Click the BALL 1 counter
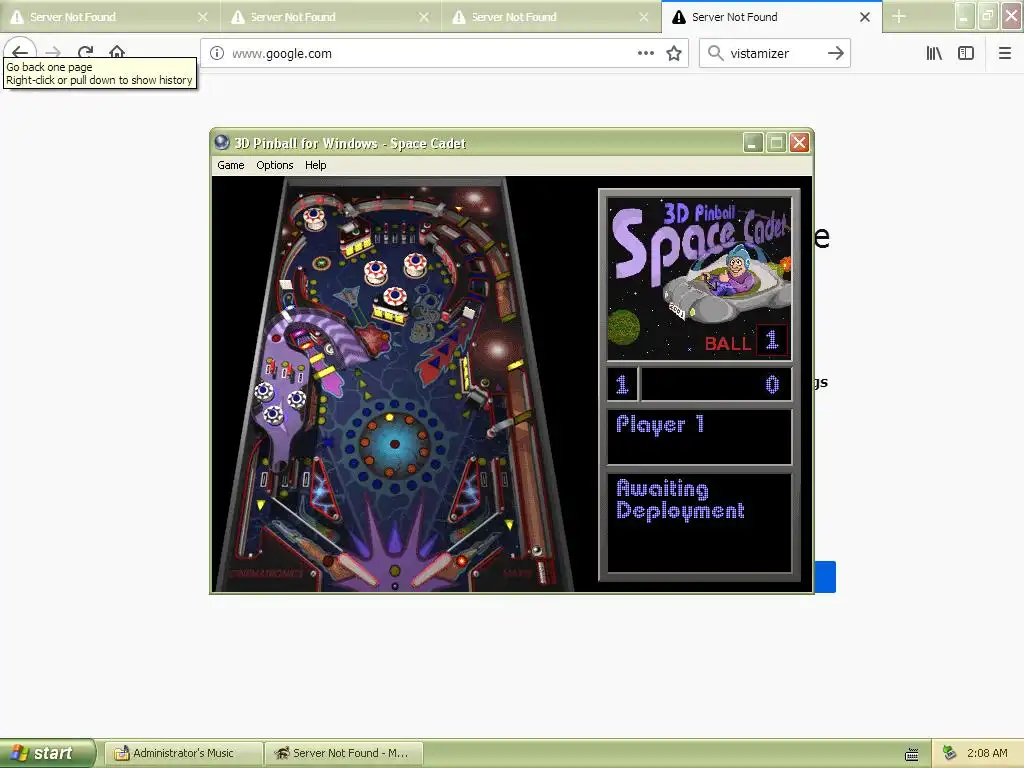The width and height of the screenshot is (1024, 768). (x=745, y=342)
